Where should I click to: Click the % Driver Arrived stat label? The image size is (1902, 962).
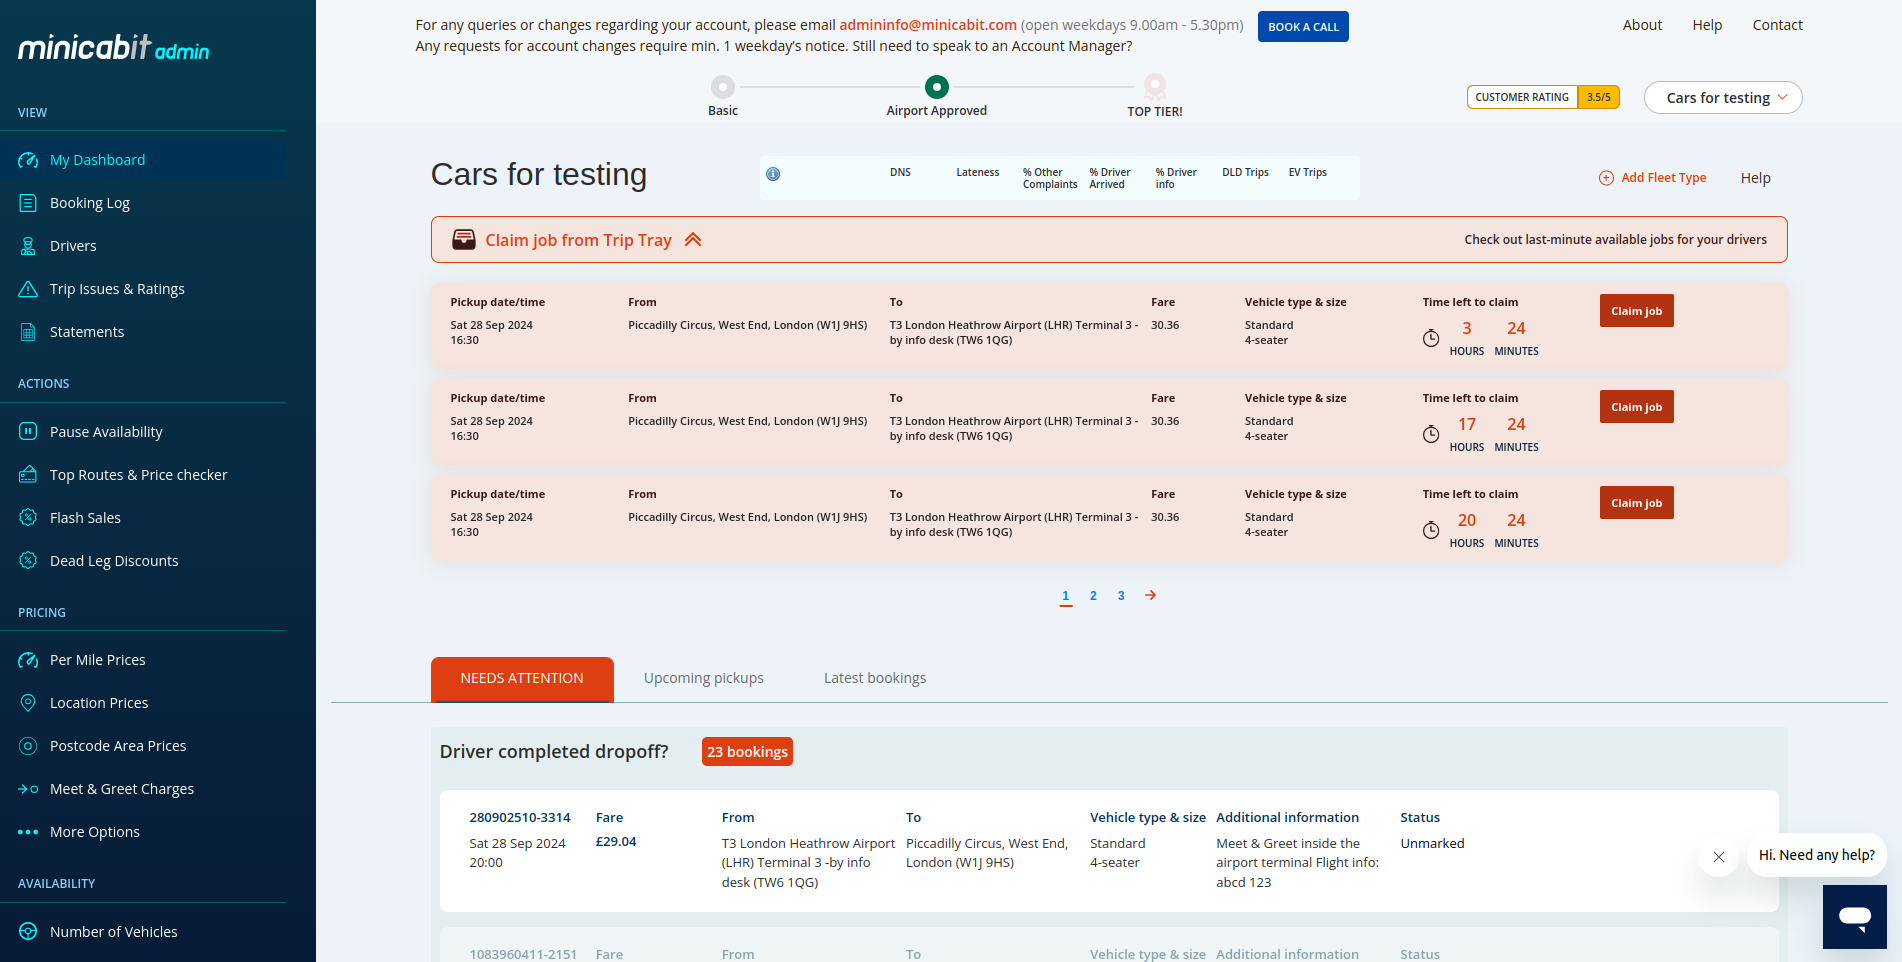1110,179
